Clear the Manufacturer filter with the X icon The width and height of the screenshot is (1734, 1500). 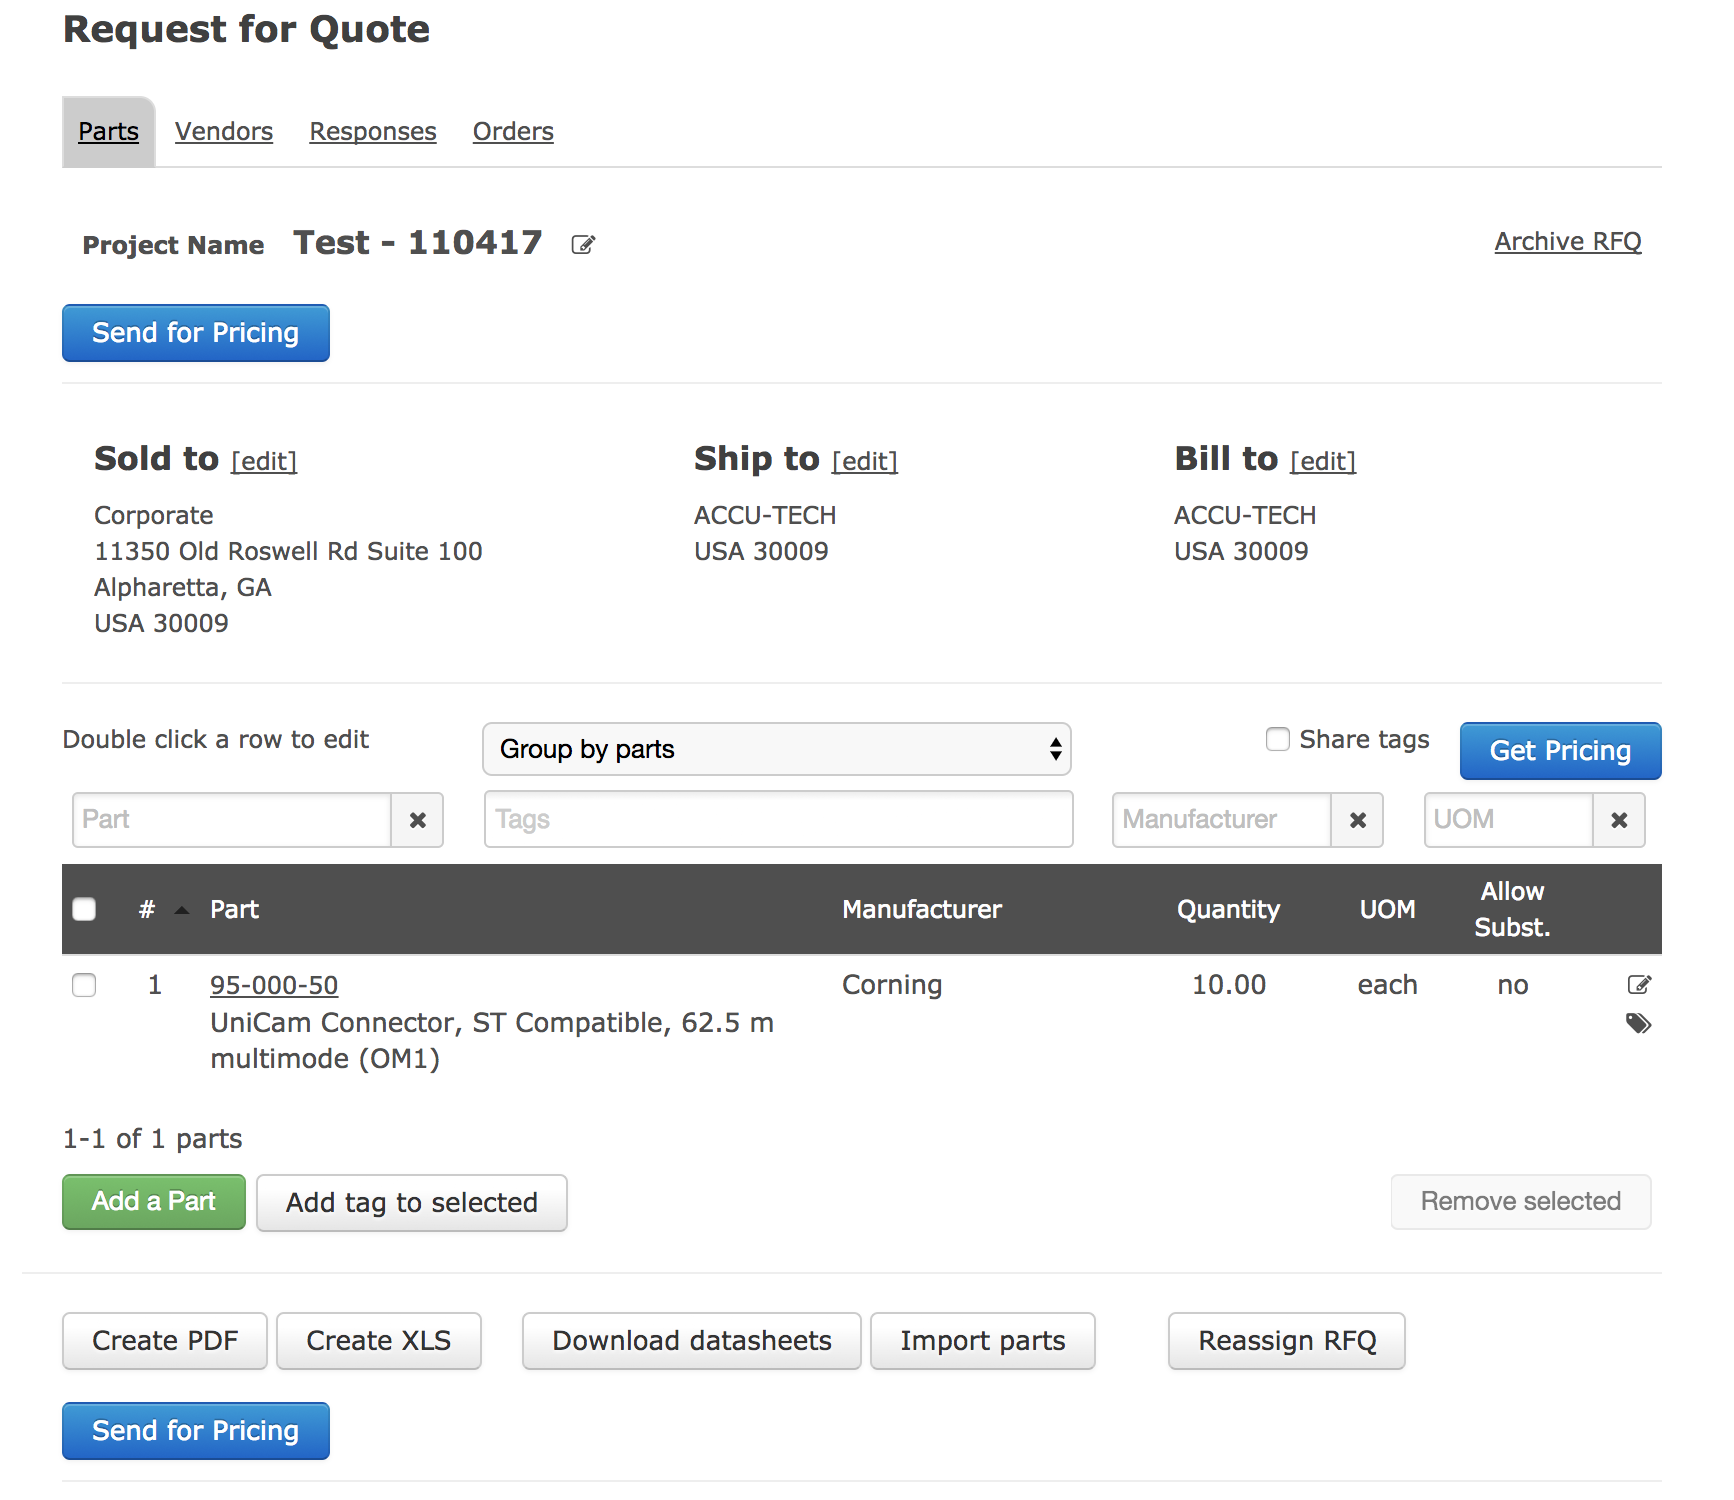coord(1357,820)
